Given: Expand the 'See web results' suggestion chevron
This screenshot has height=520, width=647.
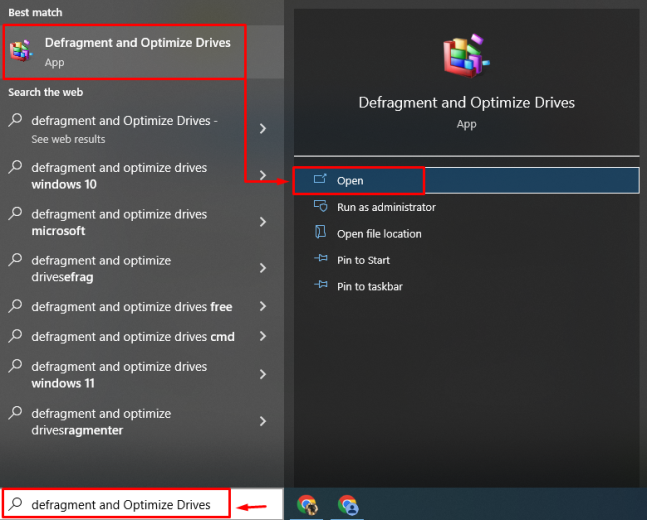Looking at the screenshot, I should click(263, 129).
